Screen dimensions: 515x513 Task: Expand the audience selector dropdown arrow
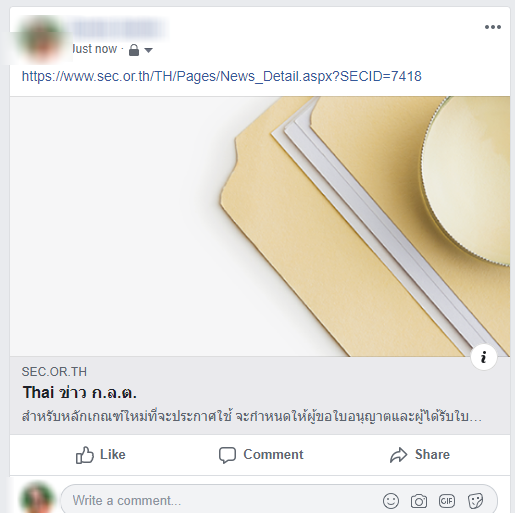148,50
